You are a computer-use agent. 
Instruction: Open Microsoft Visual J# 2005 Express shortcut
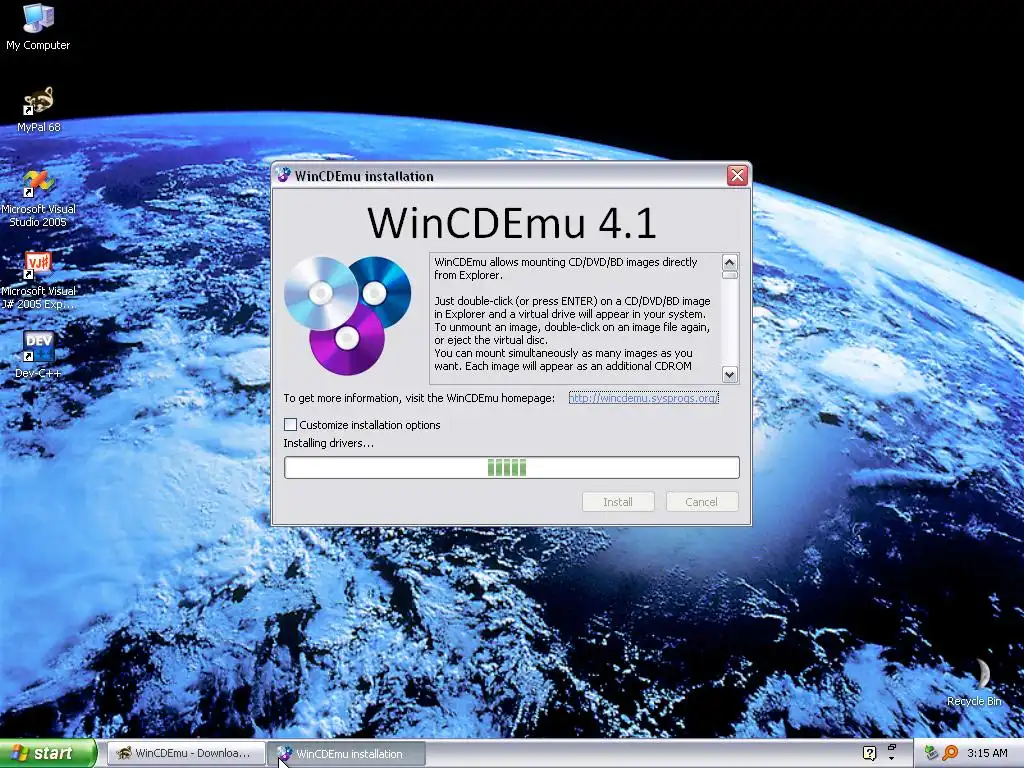(x=39, y=280)
